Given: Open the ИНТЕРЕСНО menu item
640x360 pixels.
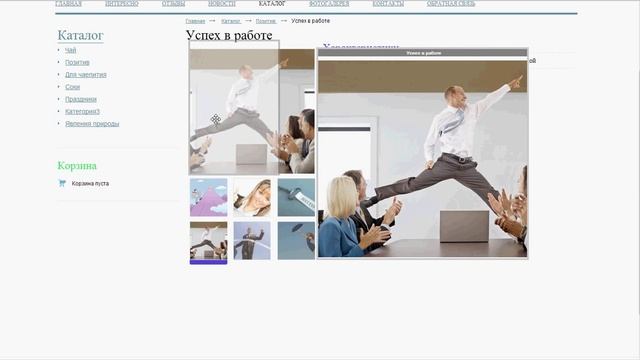Looking at the screenshot, I should (x=122, y=4).
